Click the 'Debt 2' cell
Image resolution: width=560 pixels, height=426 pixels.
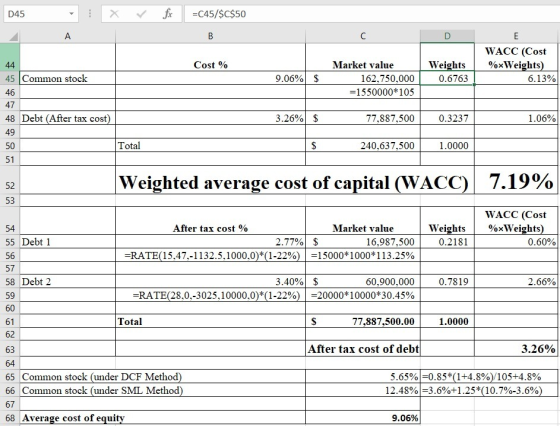tap(68, 282)
